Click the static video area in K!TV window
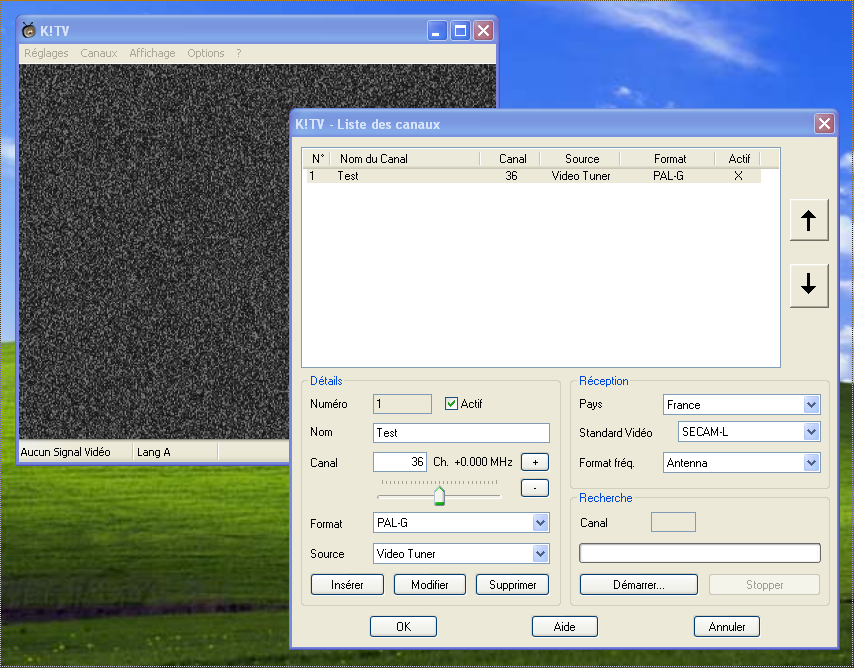The image size is (854, 668). (155, 251)
